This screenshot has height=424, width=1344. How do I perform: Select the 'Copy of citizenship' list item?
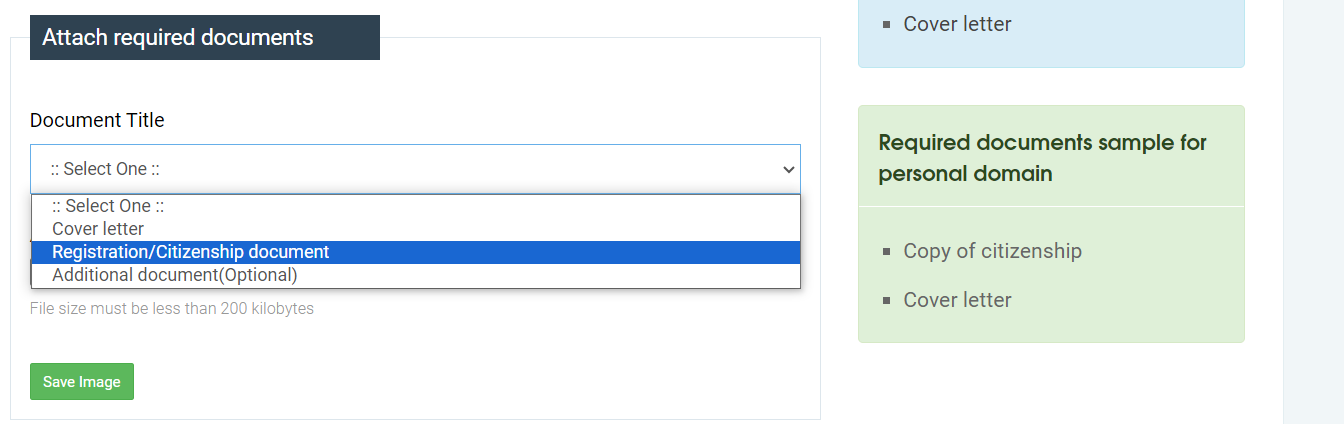click(992, 251)
